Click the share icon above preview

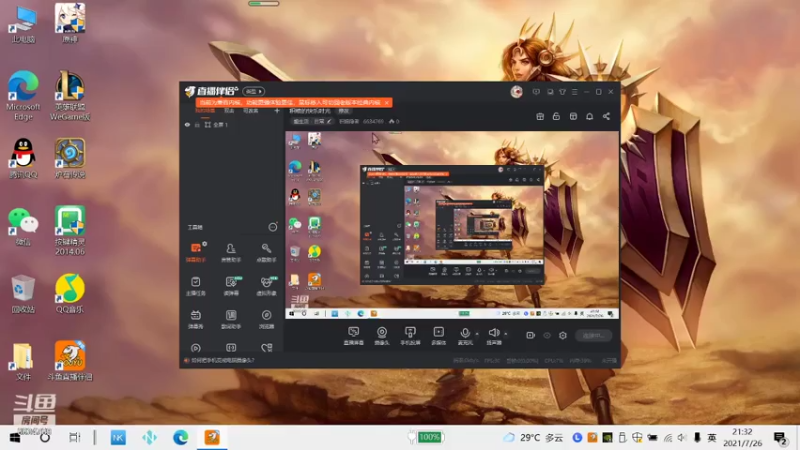[x=606, y=116]
